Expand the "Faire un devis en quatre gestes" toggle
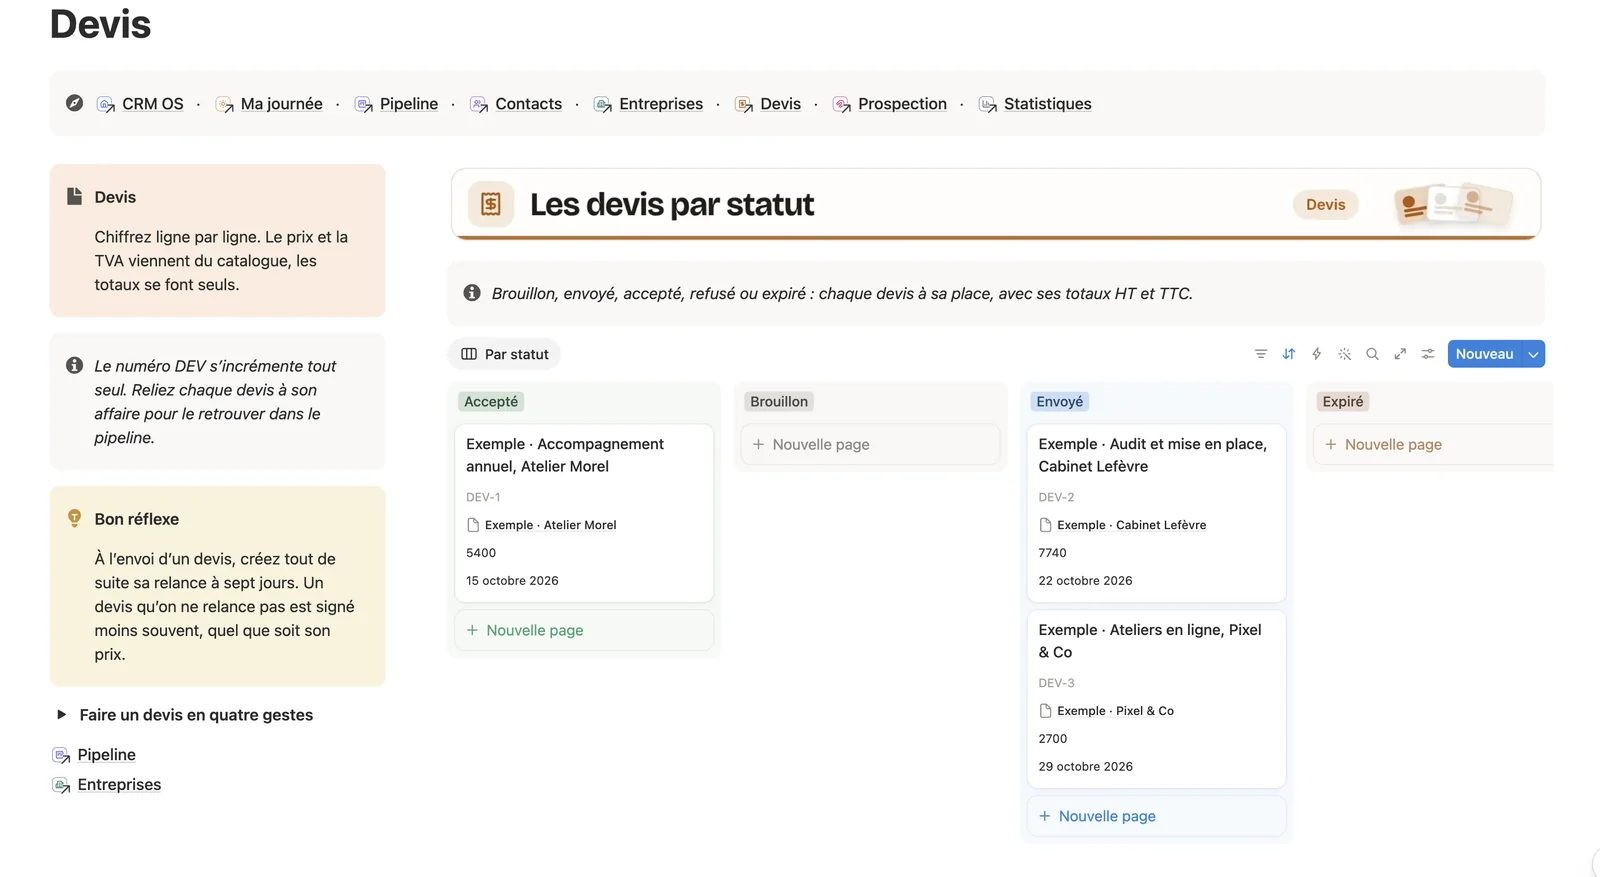1600x877 pixels. tap(61, 715)
